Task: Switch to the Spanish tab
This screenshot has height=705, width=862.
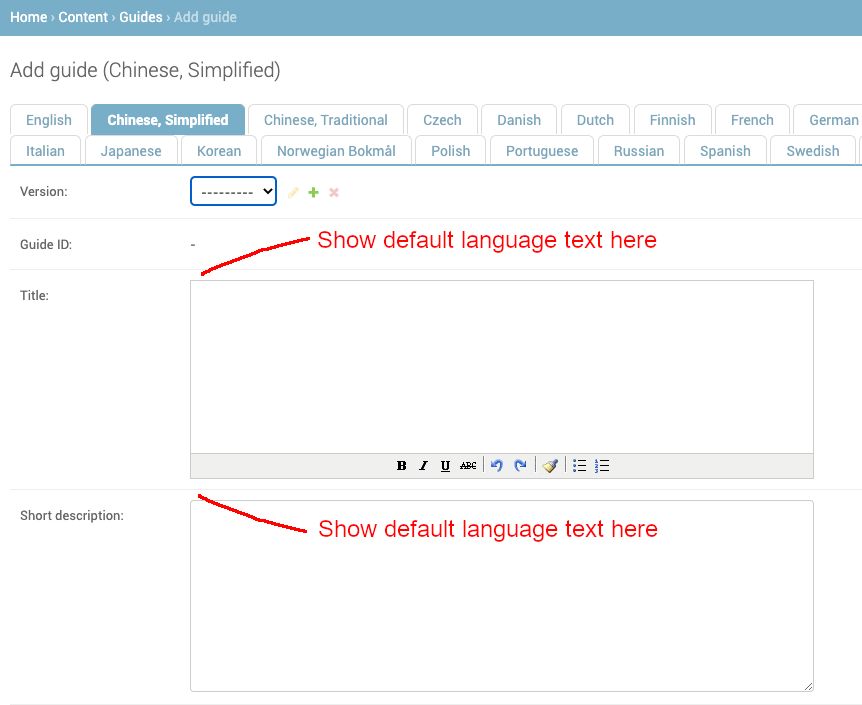Action: (725, 151)
